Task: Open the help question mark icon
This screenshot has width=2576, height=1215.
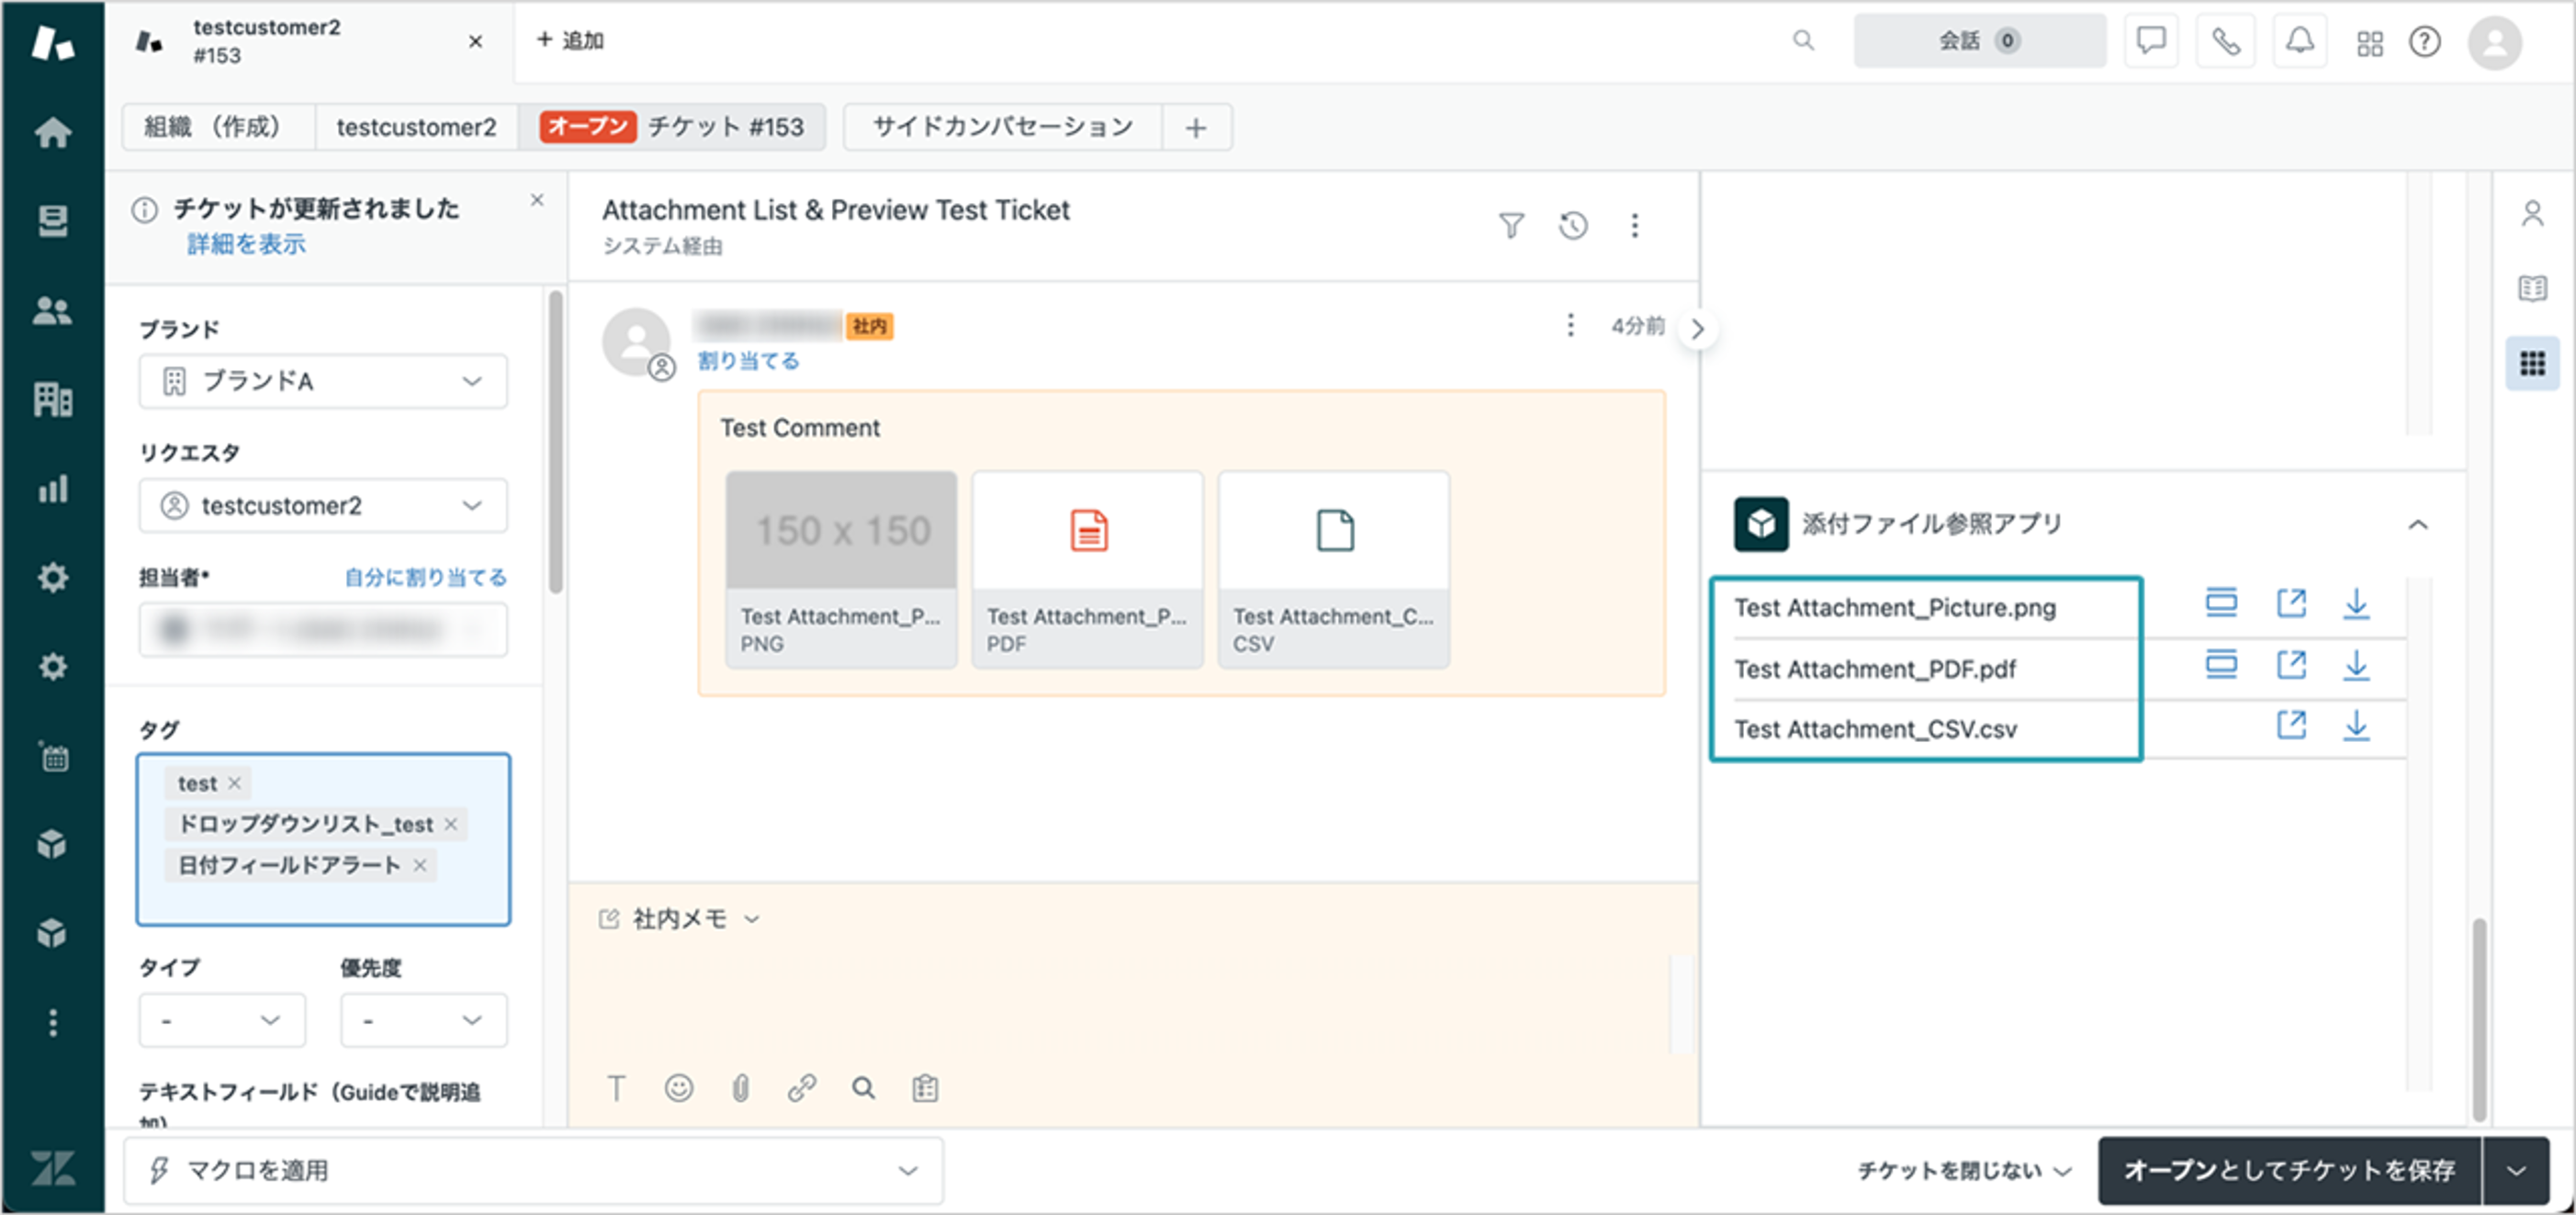Action: coord(2425,41)
